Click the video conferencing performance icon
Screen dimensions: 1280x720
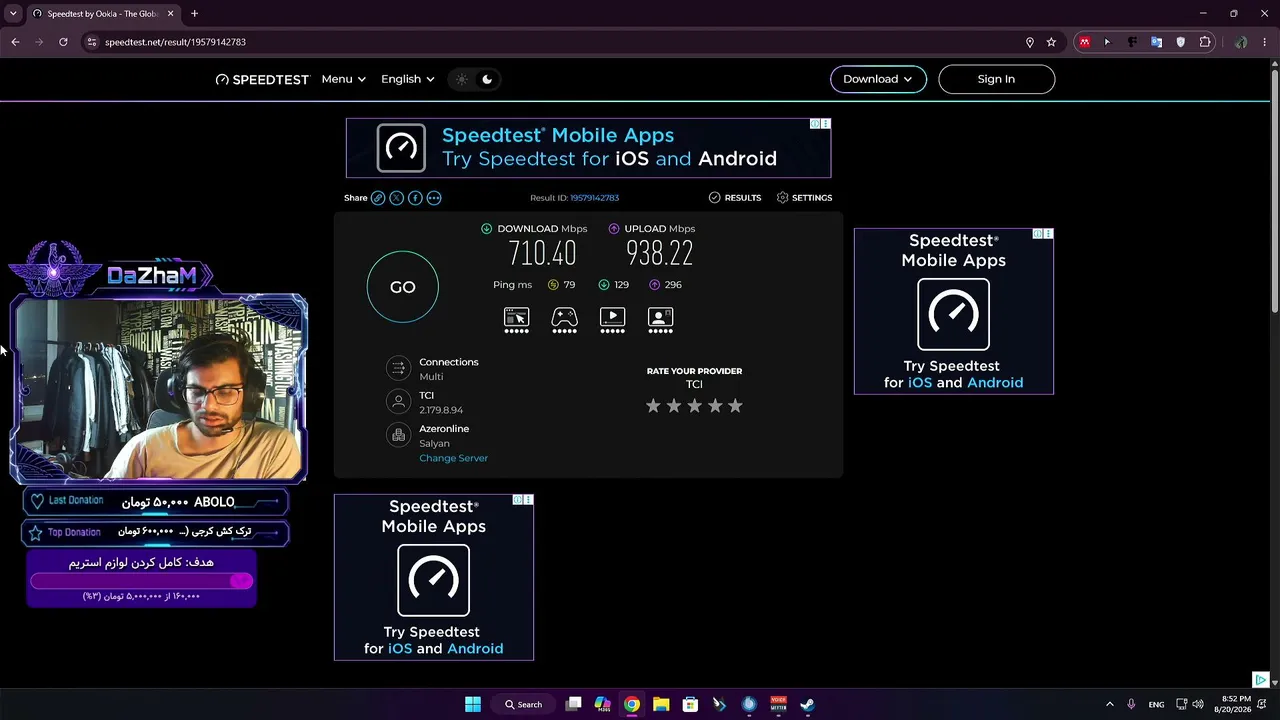(660, 320)
